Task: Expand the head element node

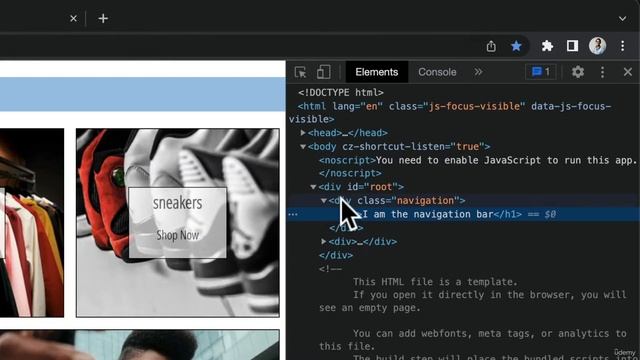Action: click(303, 133)
